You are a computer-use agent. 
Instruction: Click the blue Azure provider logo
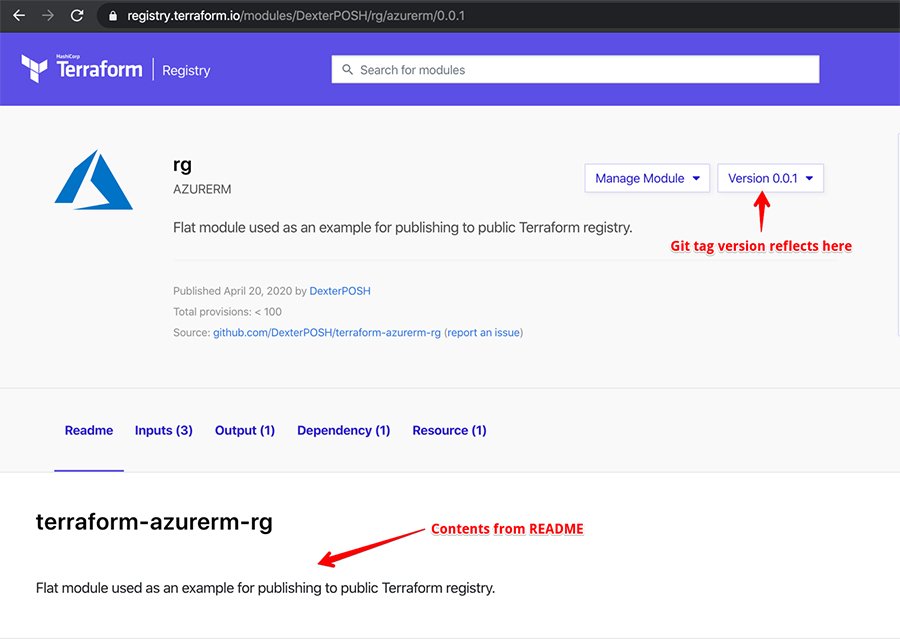[x=93, y=180]
